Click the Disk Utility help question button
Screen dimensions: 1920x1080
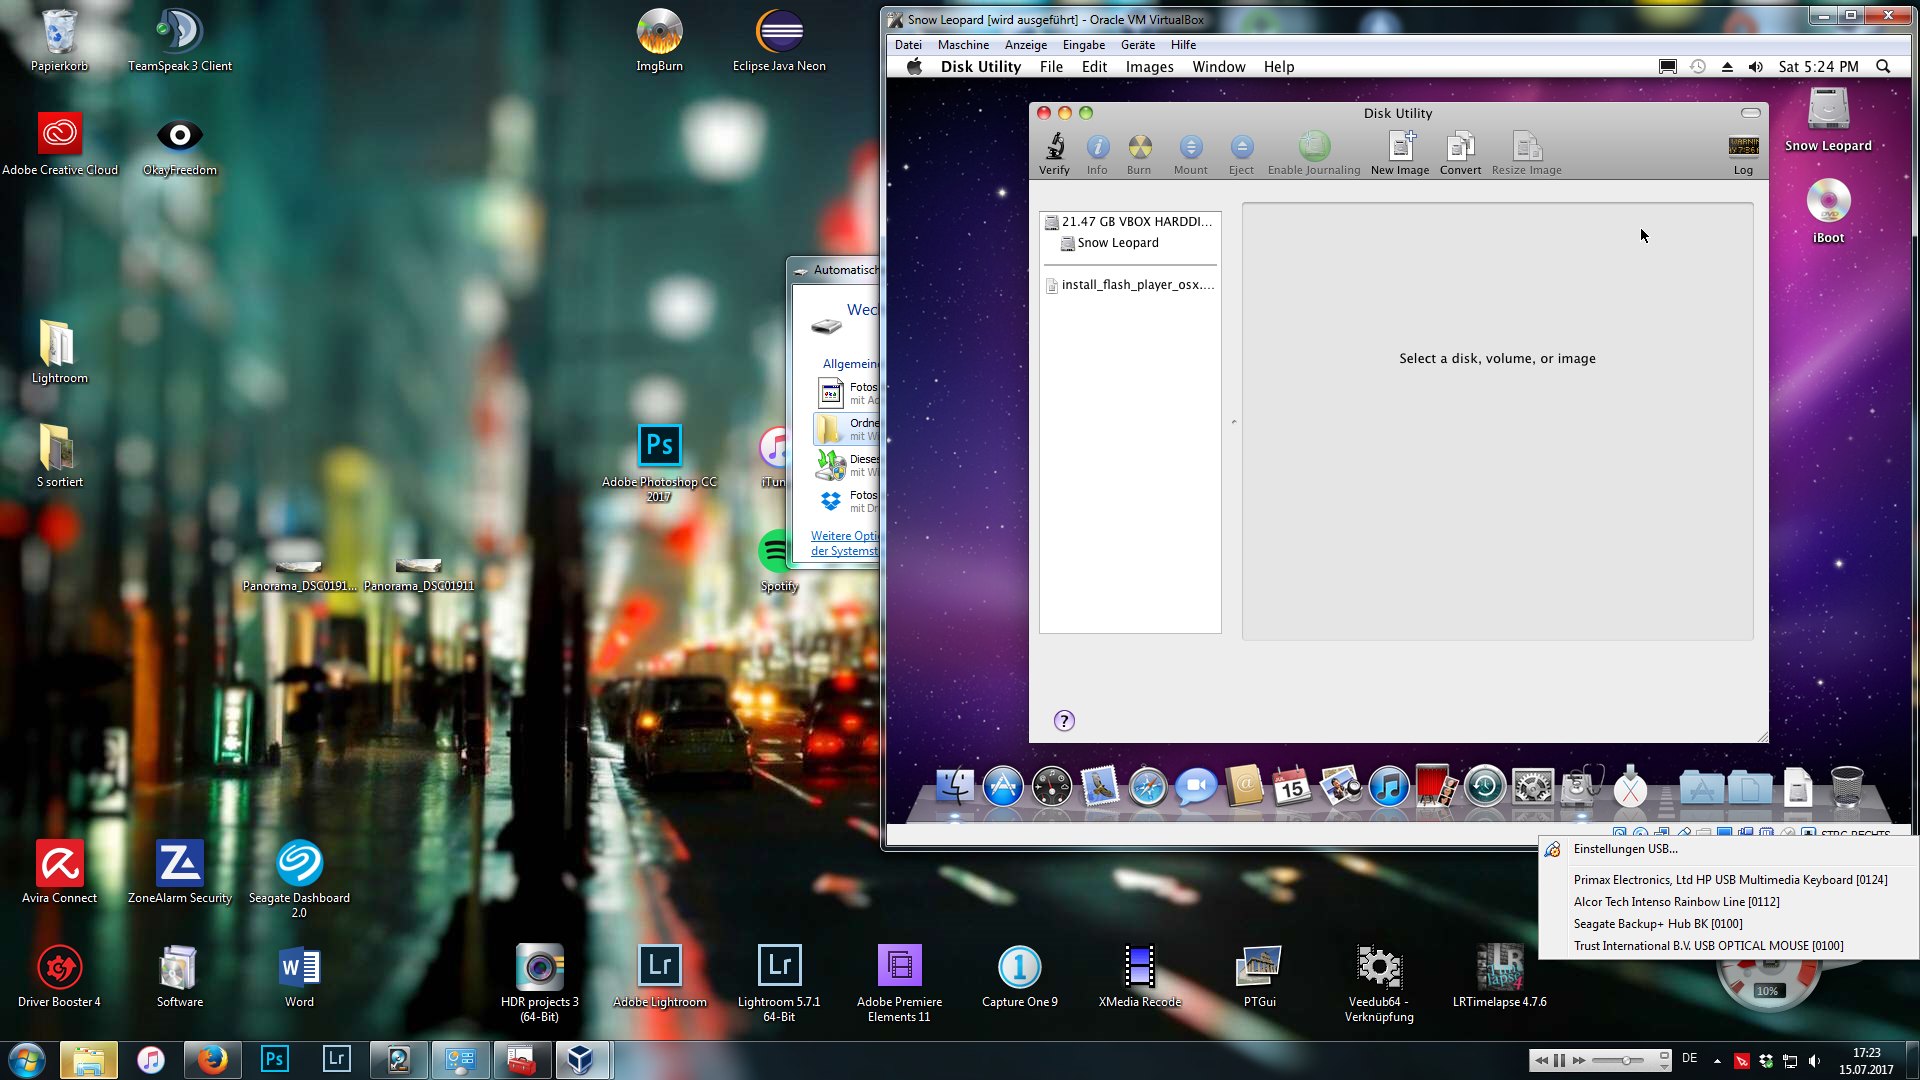(x=1064, y=721)
